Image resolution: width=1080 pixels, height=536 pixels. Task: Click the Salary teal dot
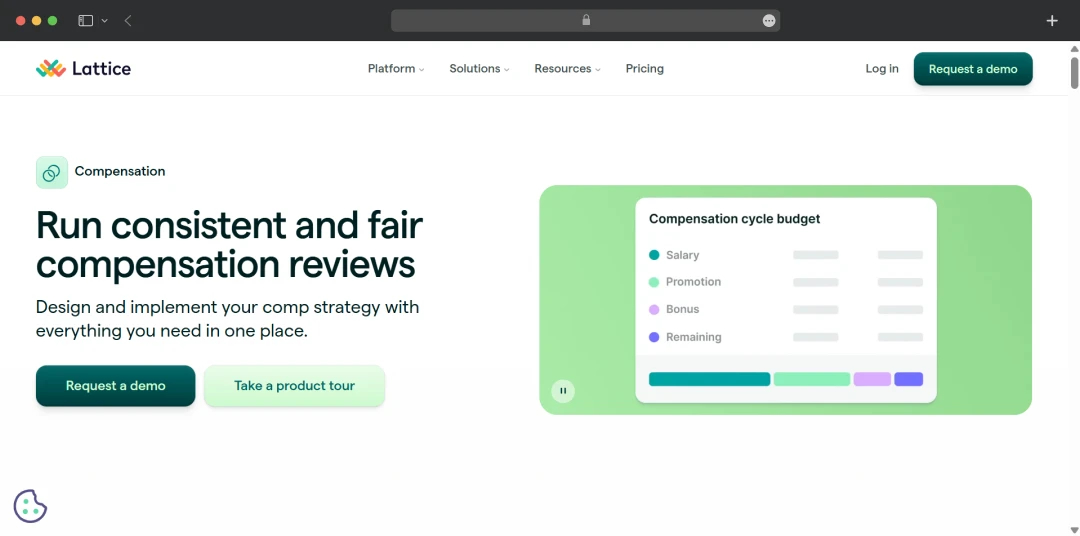coord(654,255)
